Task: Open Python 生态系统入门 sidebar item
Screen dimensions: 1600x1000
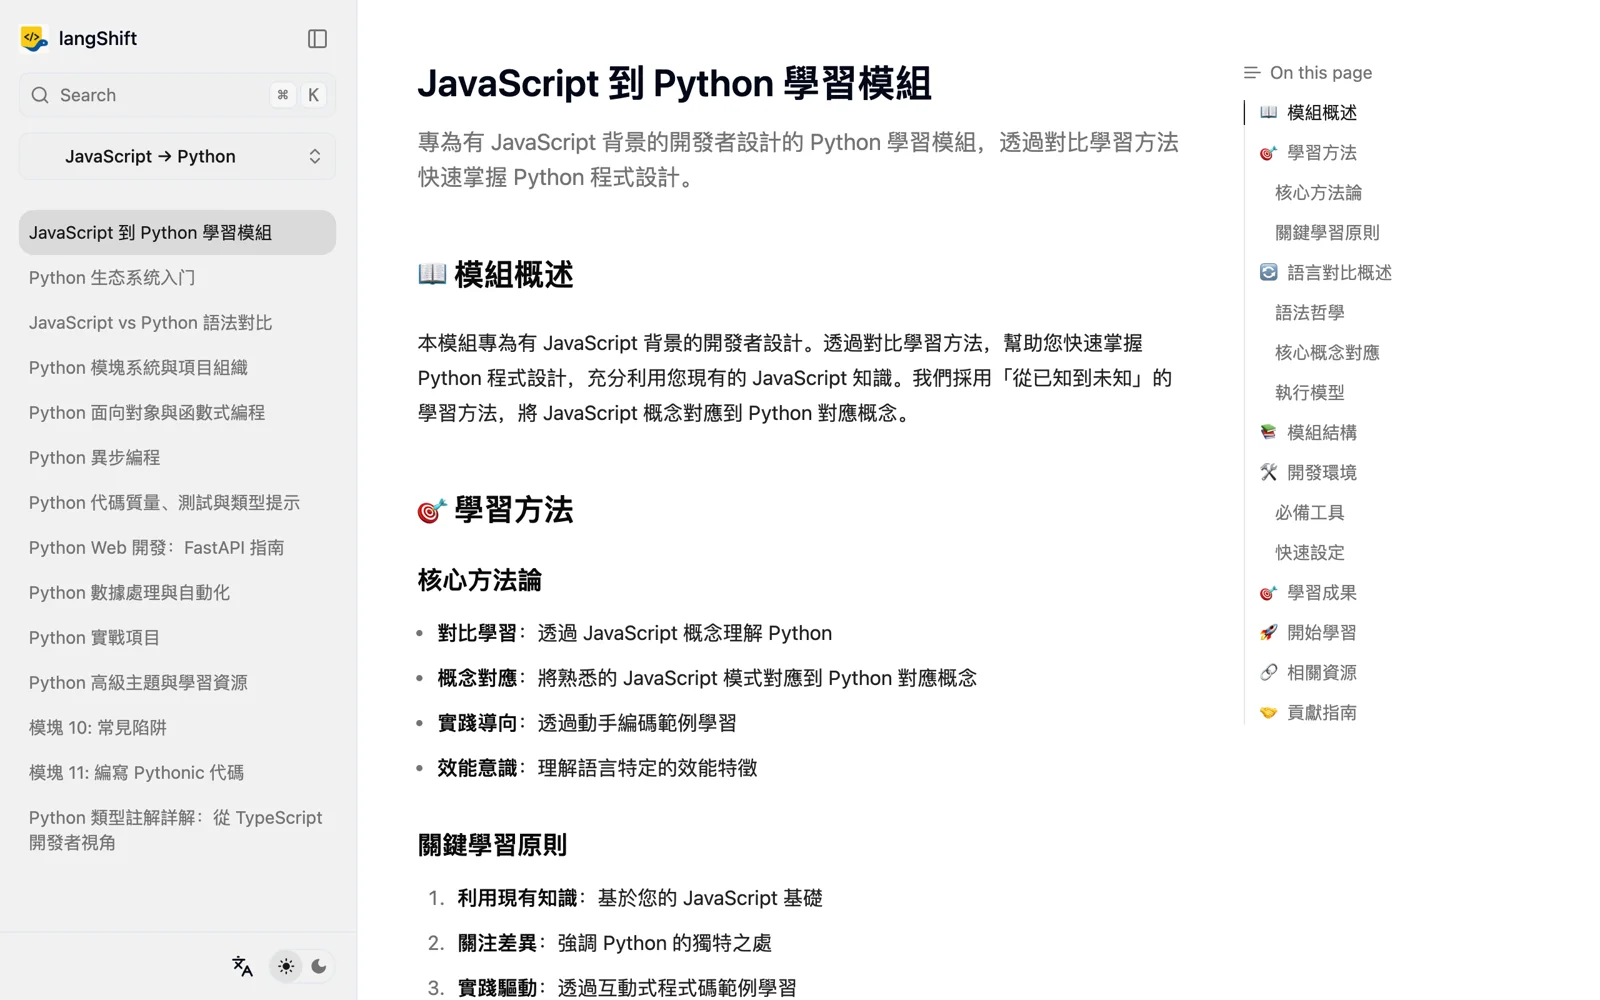Action: click(x=177, y=277)
